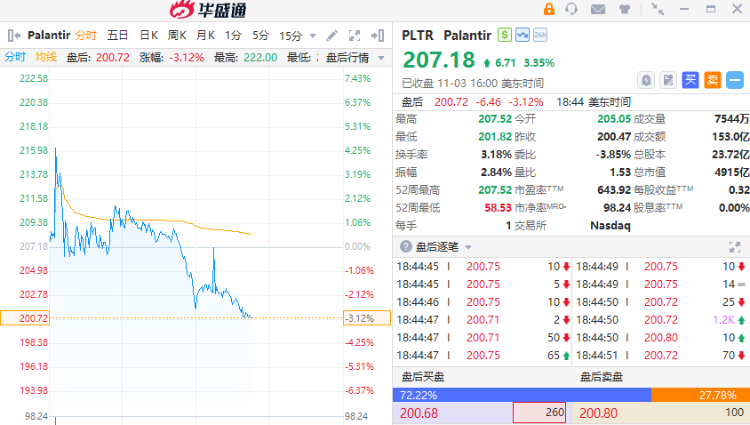Toggle the blue 分时 line legend

(15, 57)
